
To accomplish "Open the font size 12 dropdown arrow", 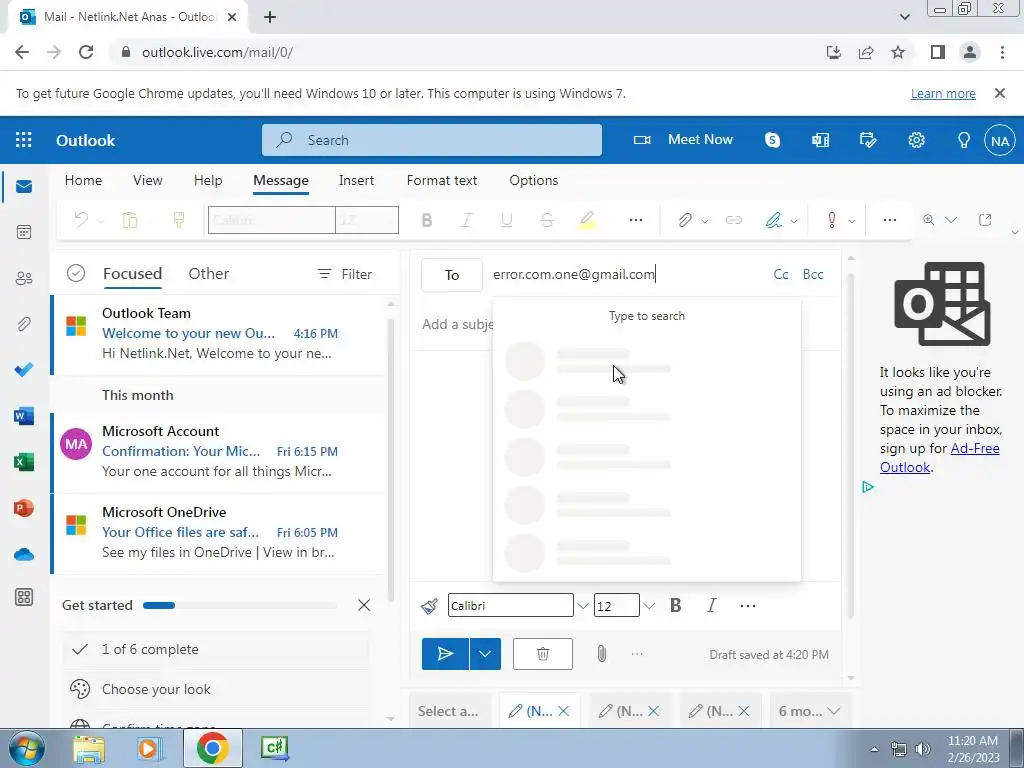I will point(648,606).
